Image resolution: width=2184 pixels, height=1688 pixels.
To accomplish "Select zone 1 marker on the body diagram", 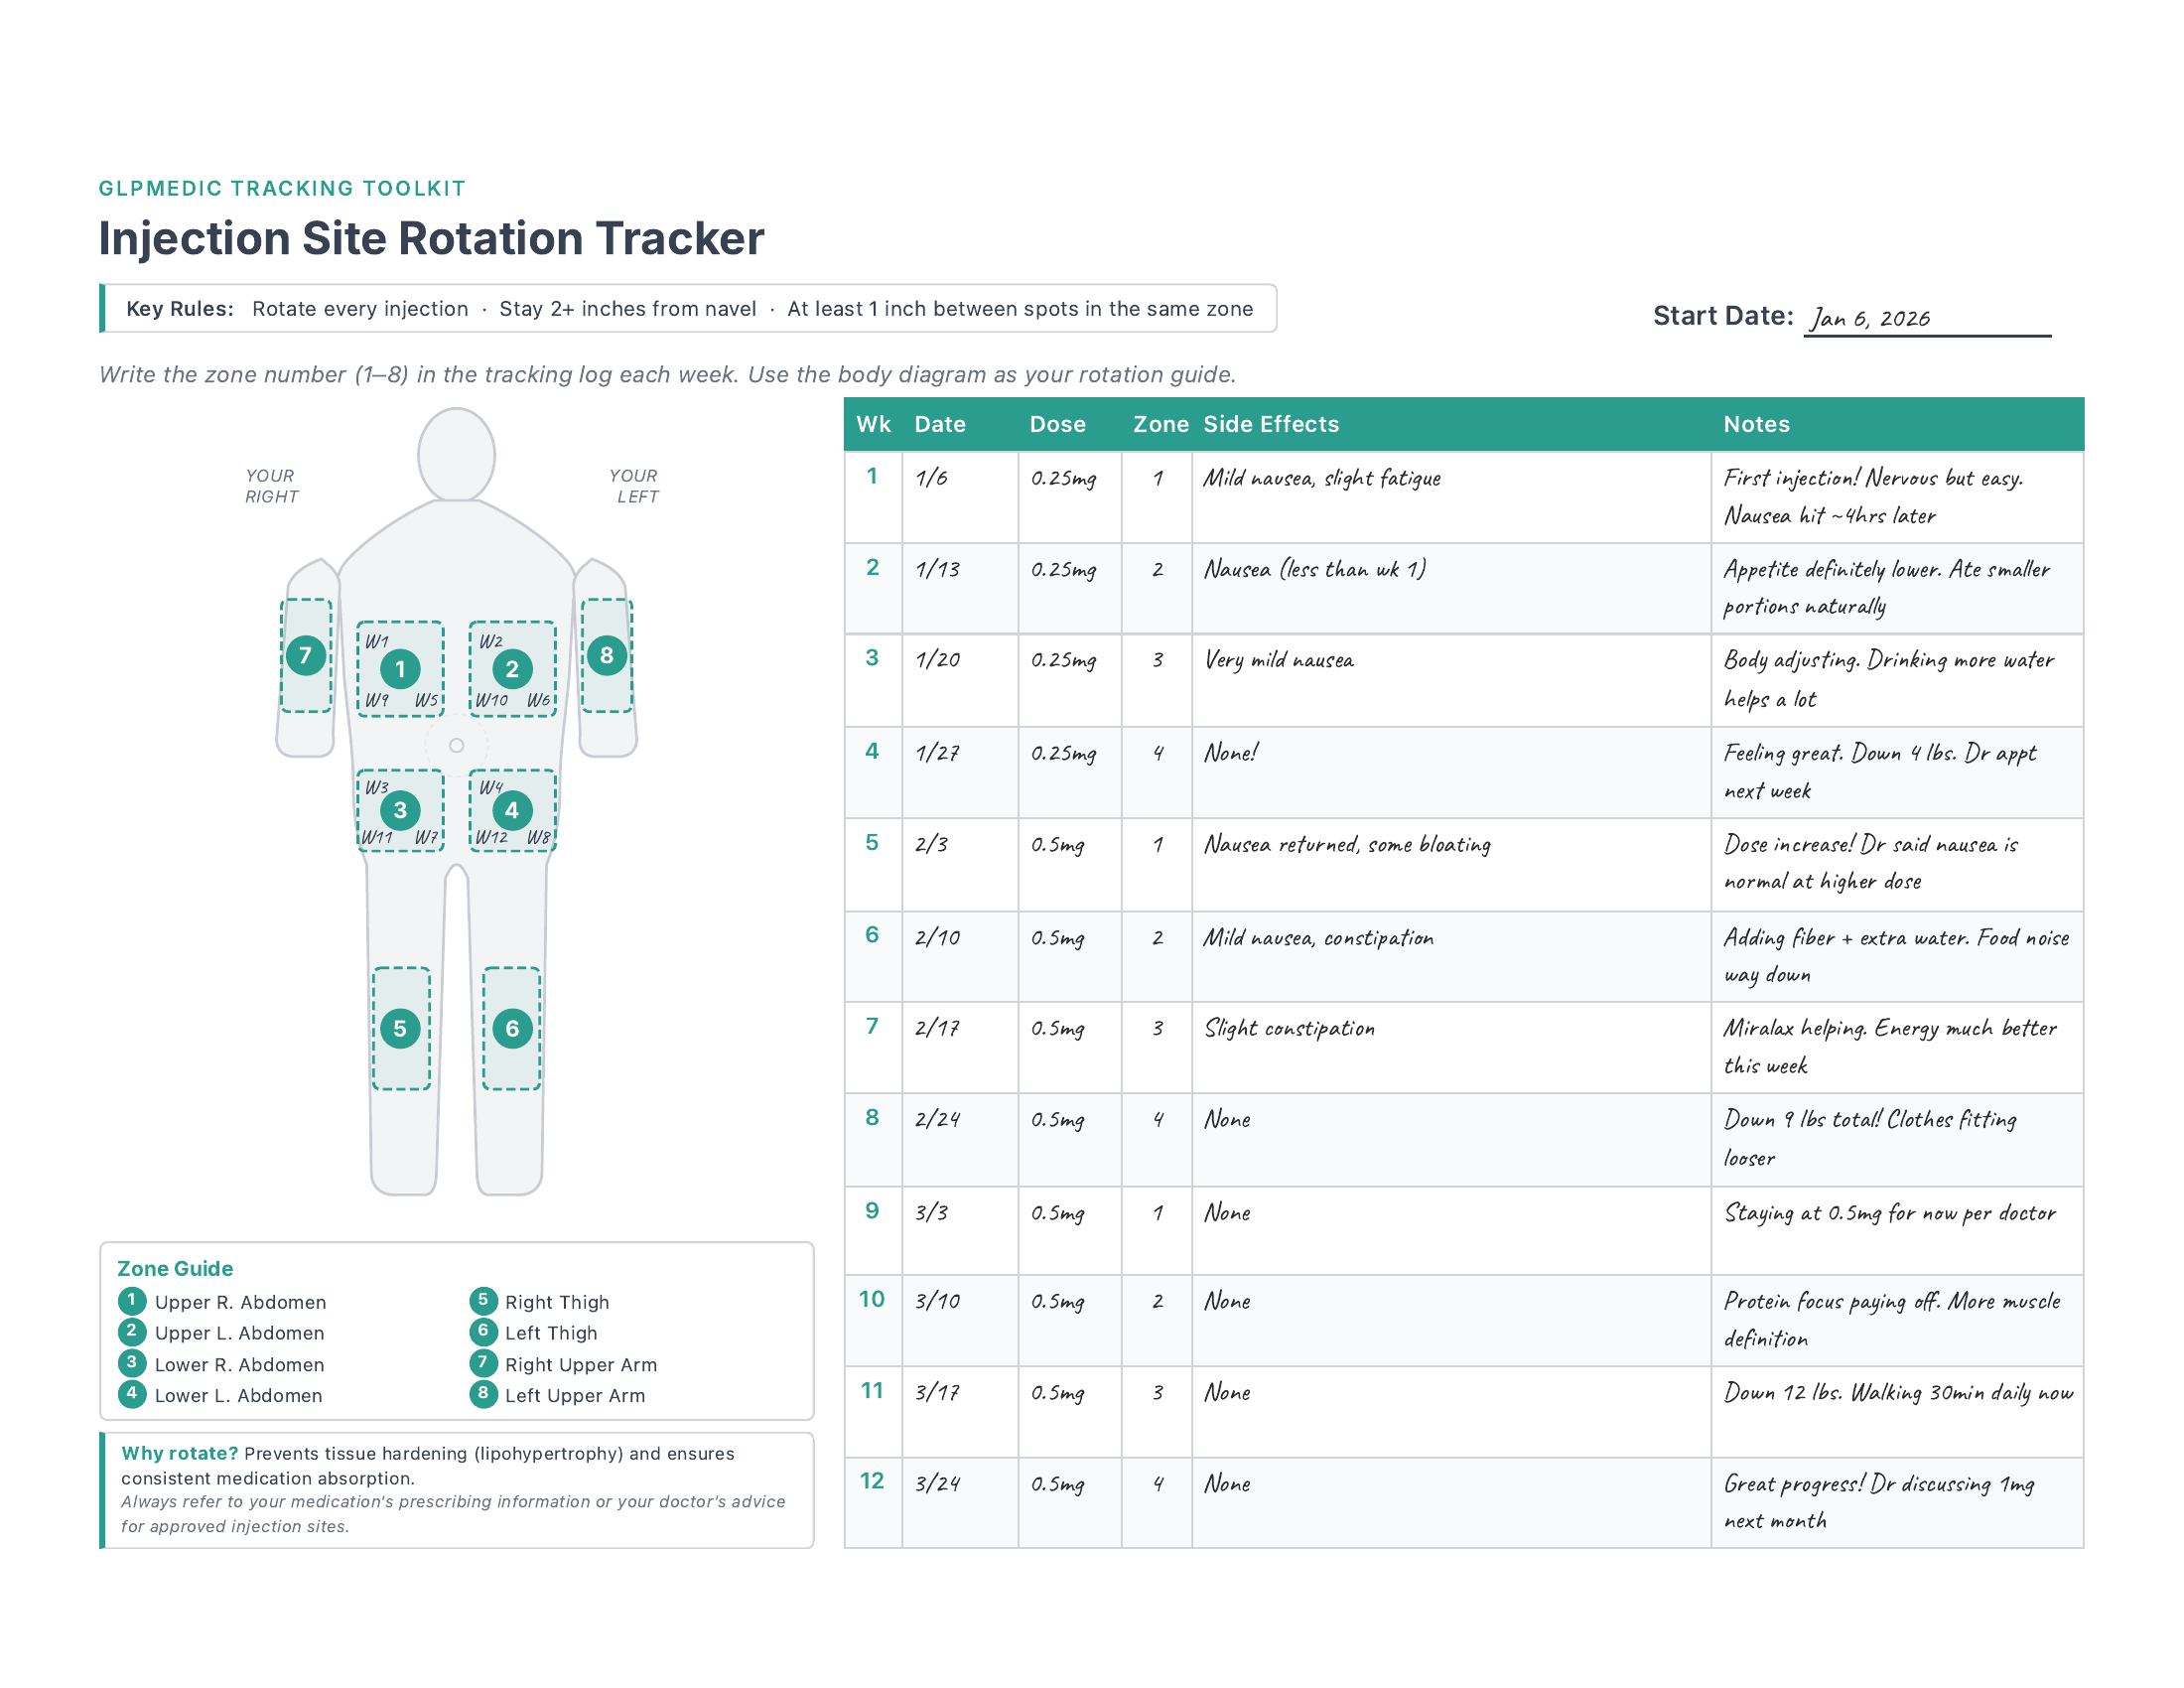I will coord(403,670).
